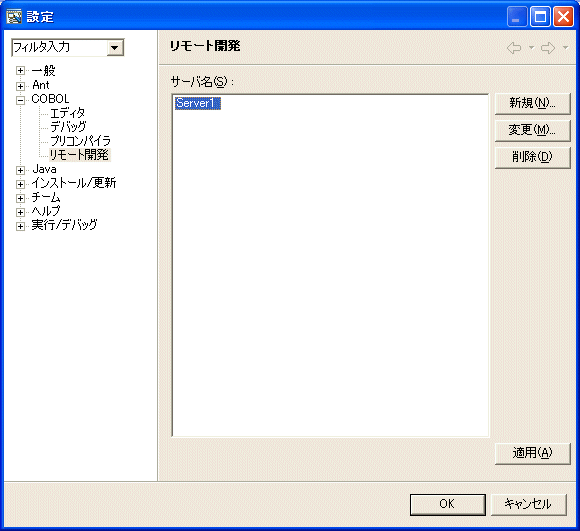The width and height of the screenshot is (580, 531).
Task: Open the フィルタ入力 combo dropdown arrow
Action: (115, 48)
